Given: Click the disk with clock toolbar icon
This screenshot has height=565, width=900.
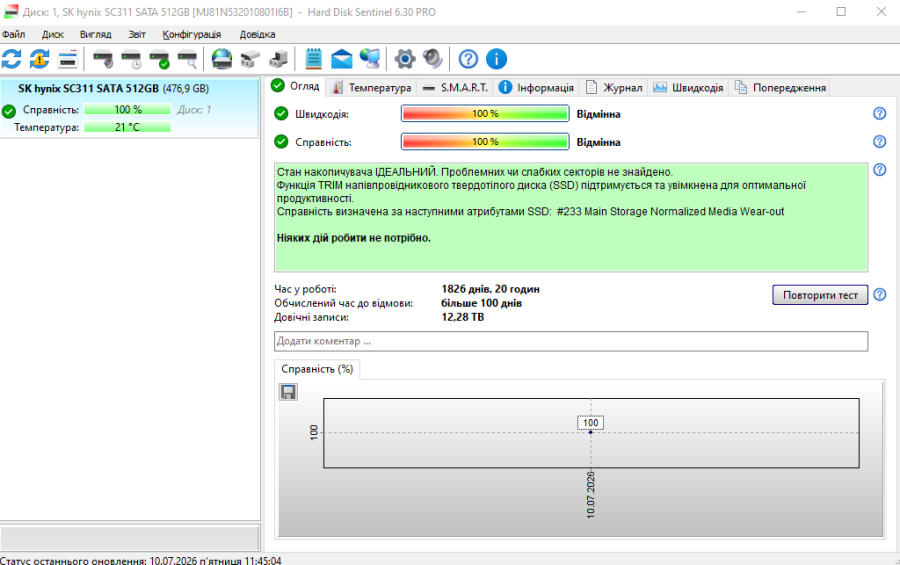Looking at the screenshot, I should 131,59.
